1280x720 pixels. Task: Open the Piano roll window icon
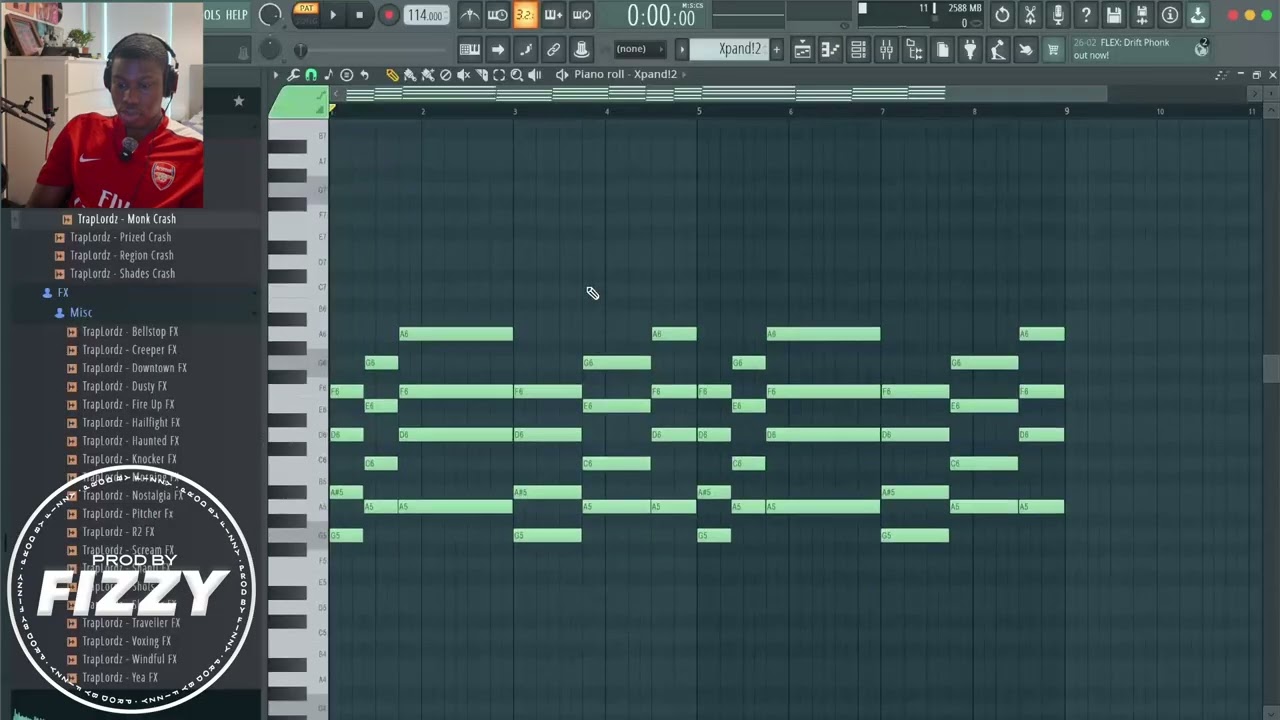coord(830,50)
